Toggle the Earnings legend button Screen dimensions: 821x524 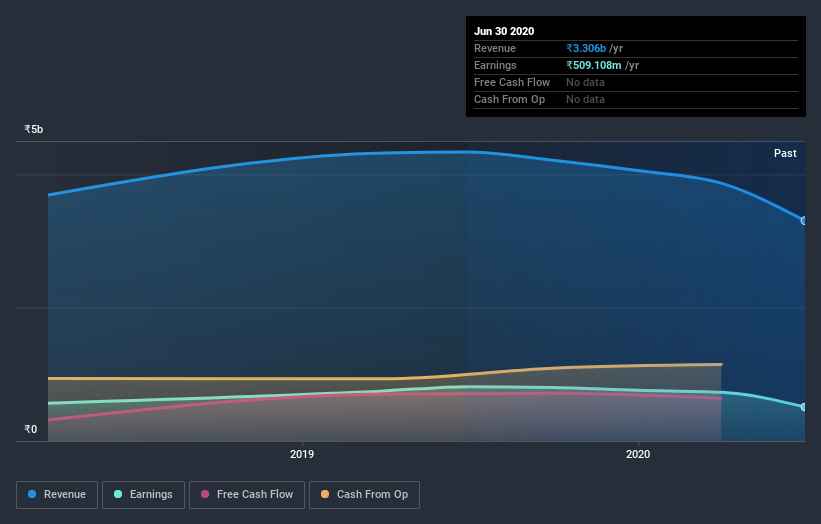pyautogui.click(x=143, y=495)
